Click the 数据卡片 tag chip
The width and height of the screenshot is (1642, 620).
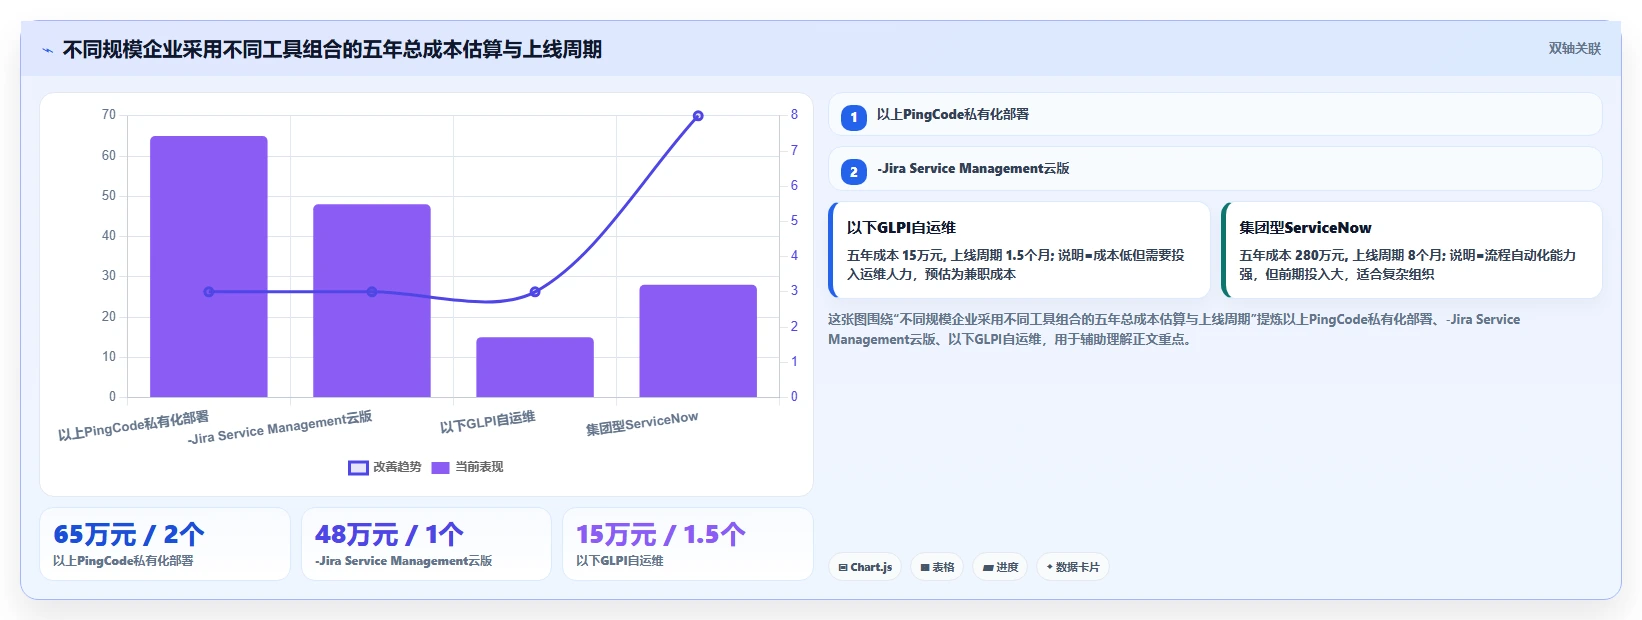pos(1072,567)
